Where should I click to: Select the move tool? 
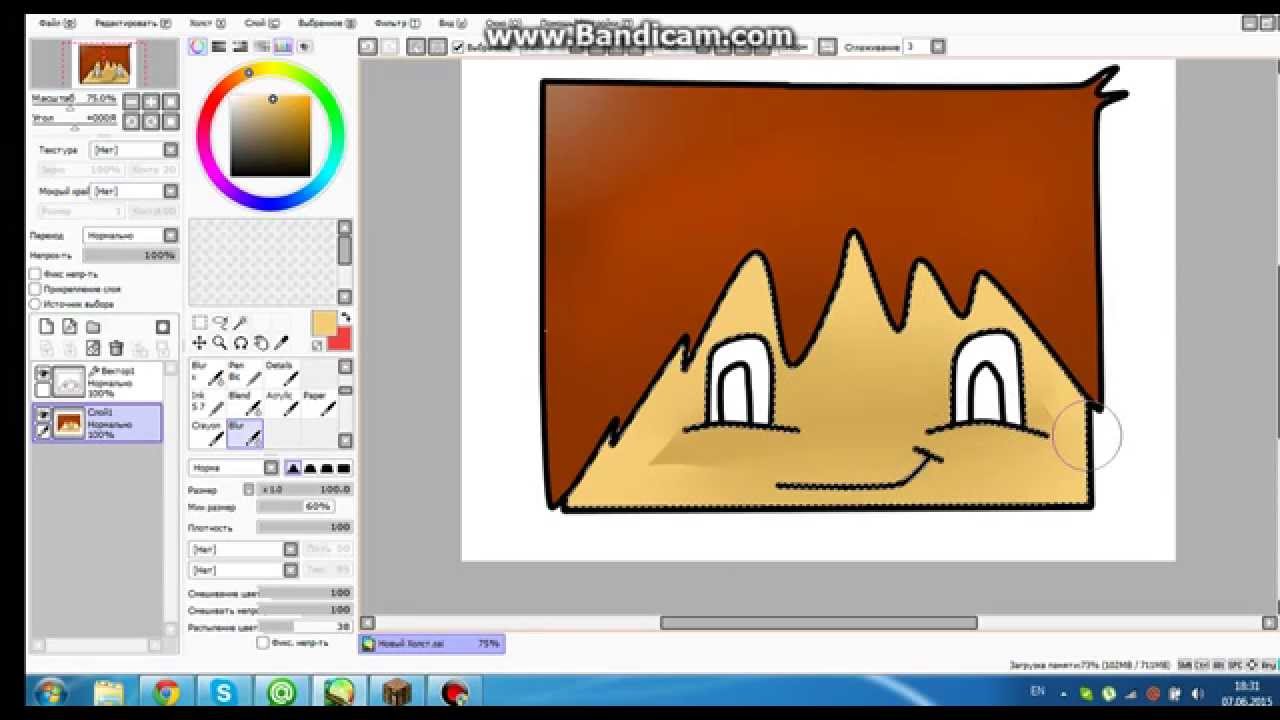coord(199,343)
